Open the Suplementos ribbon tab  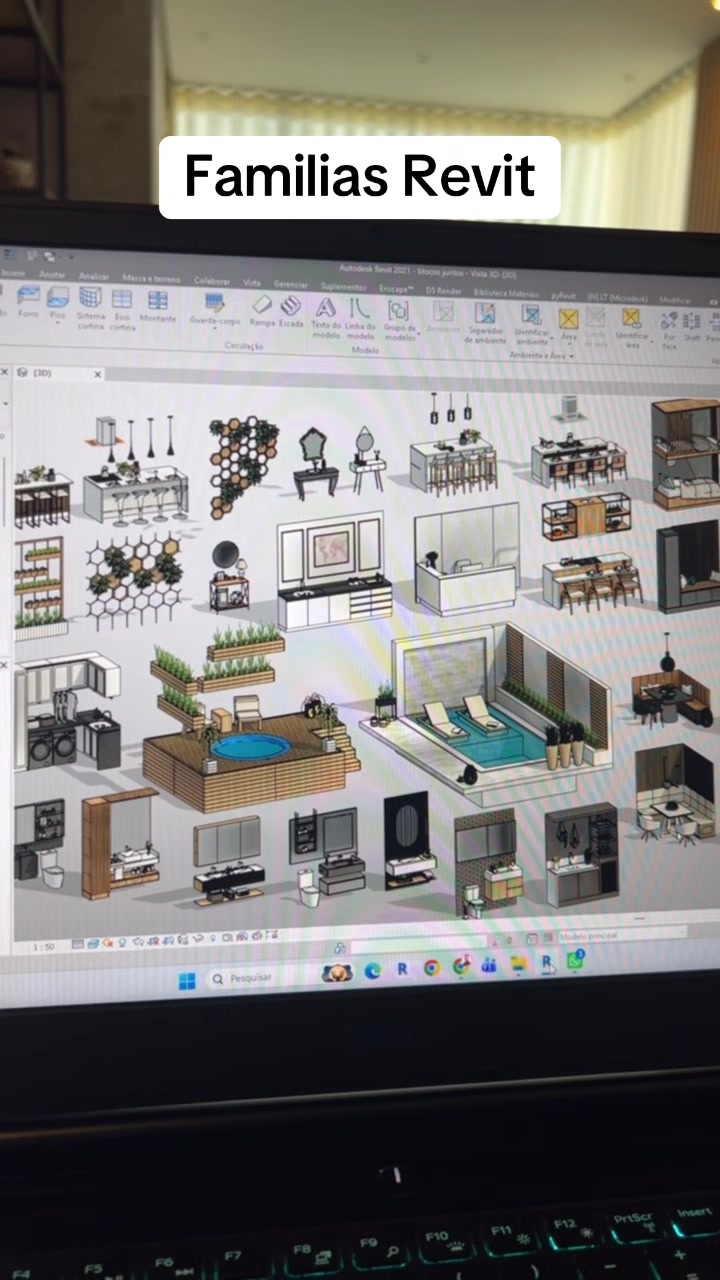343,286
